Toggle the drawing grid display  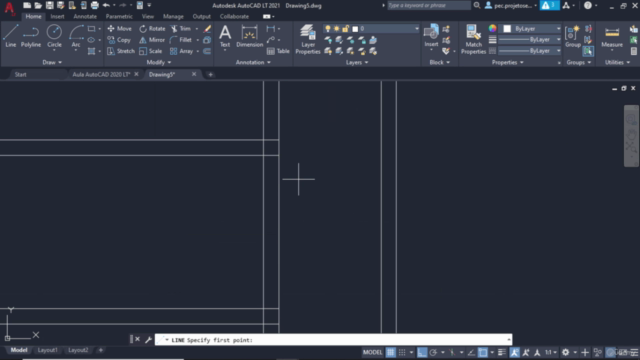point(391,352)
